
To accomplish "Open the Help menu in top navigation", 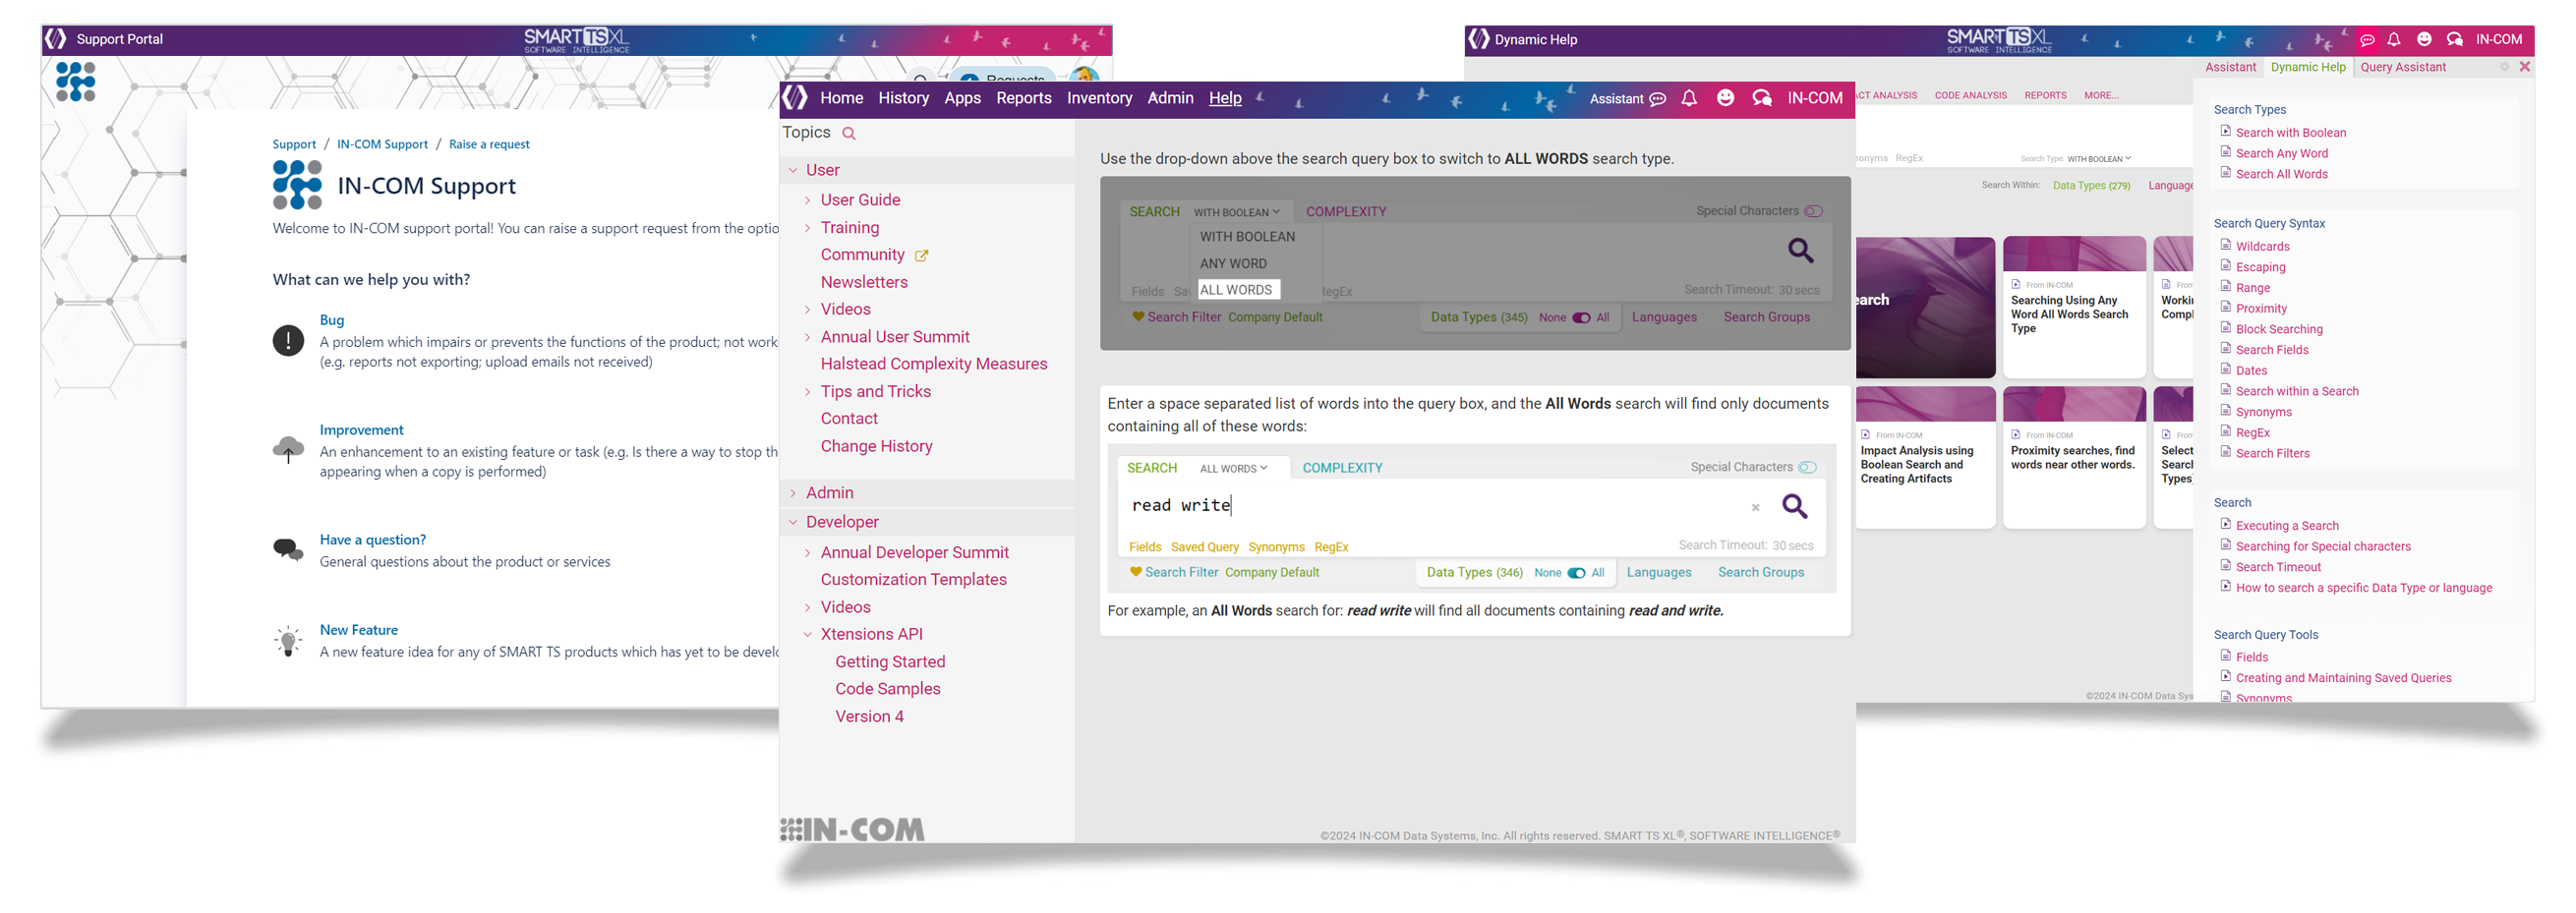I will point(1225,98).
